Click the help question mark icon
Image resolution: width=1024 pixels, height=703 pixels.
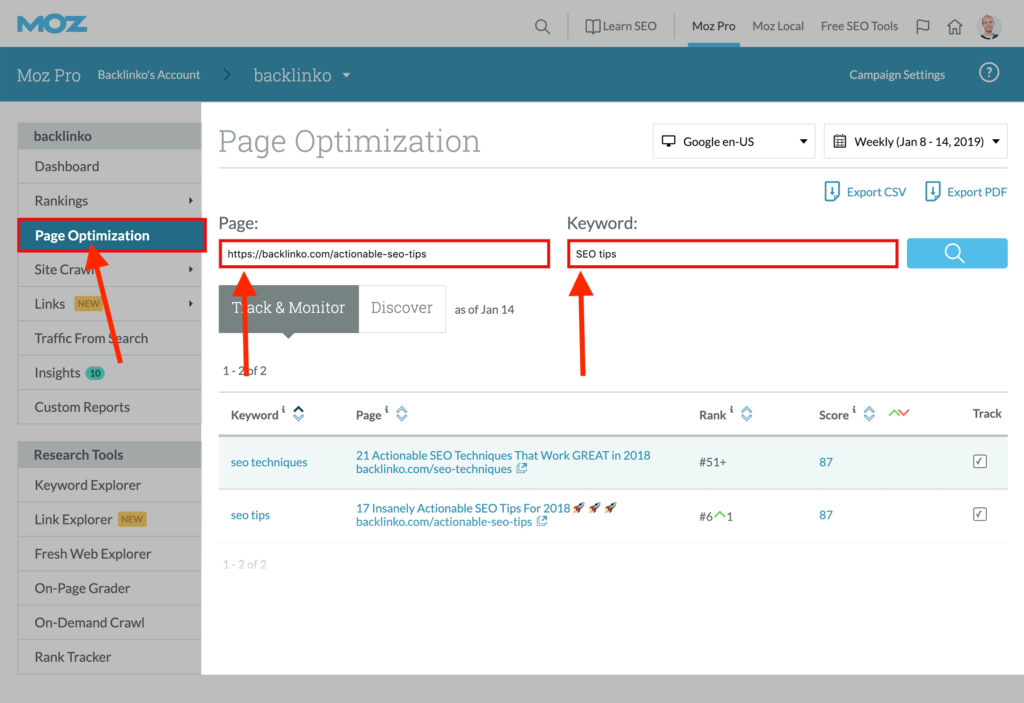[988, 74]
